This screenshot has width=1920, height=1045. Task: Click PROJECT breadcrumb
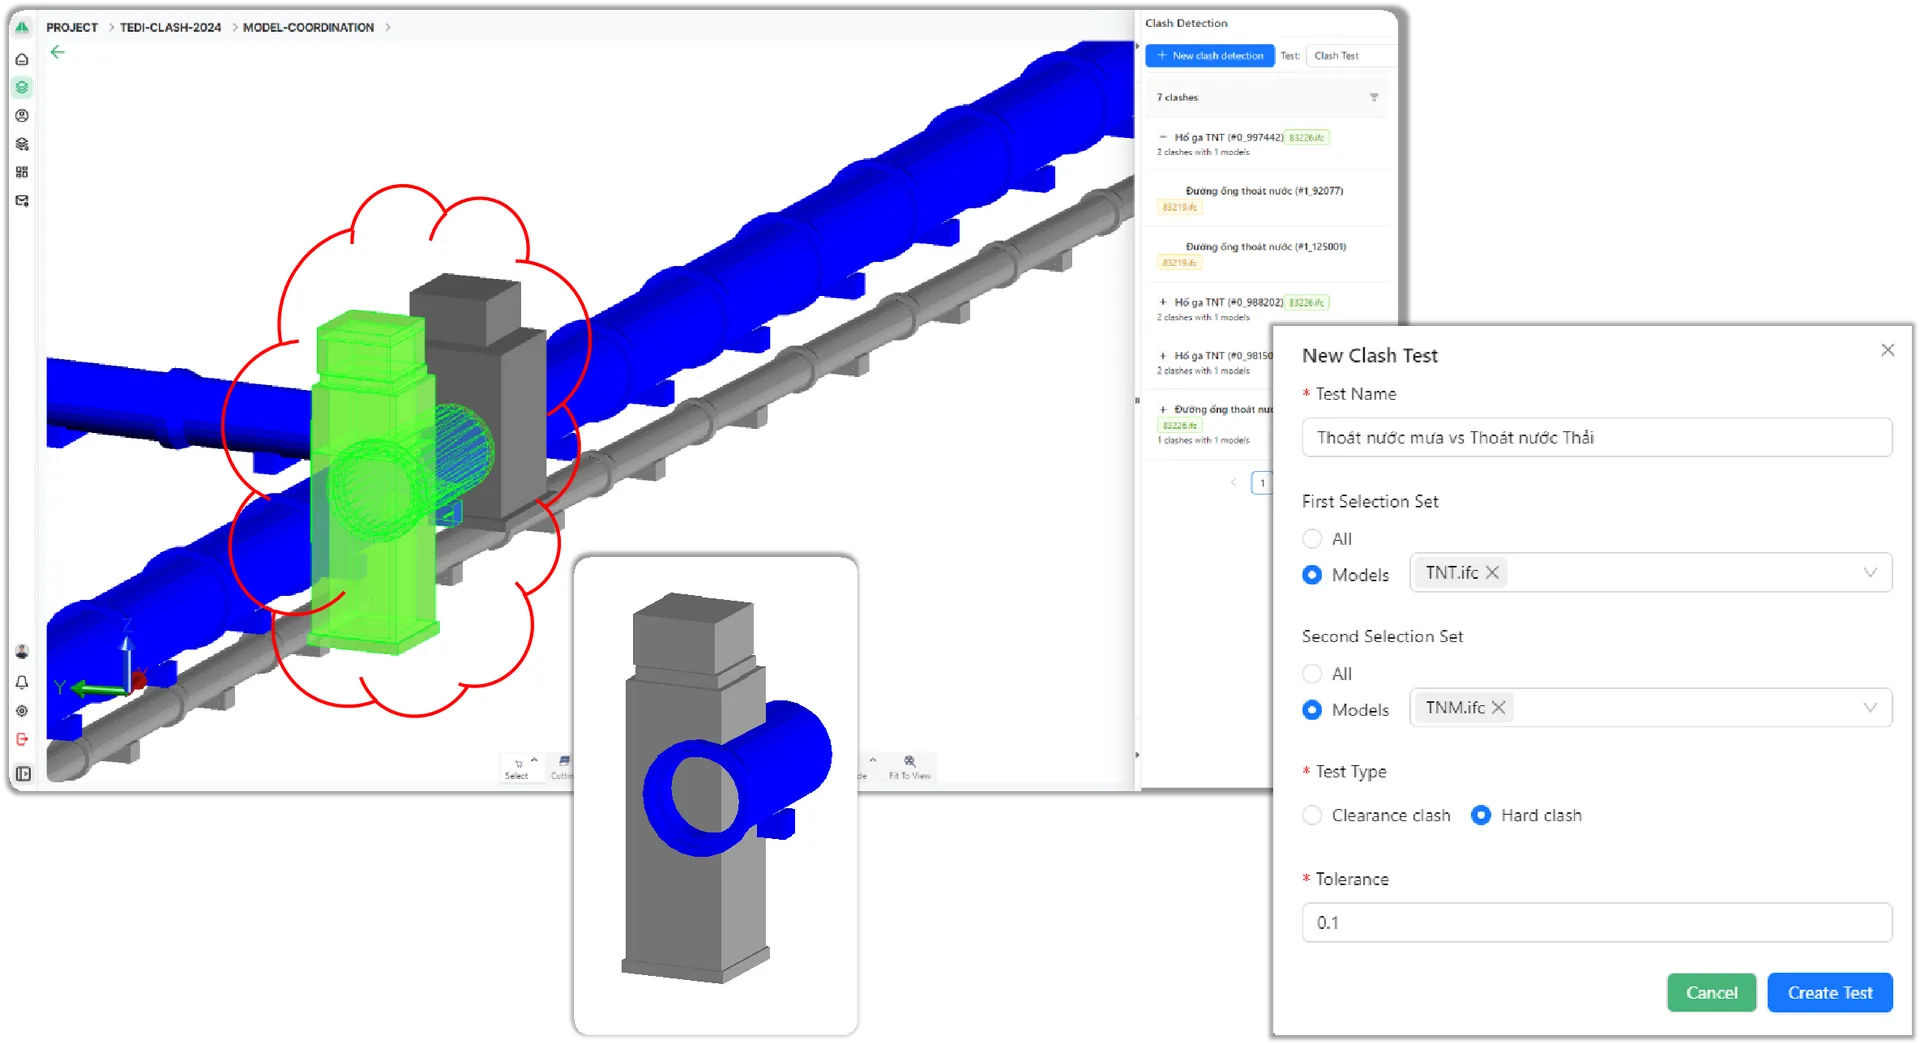72,28
